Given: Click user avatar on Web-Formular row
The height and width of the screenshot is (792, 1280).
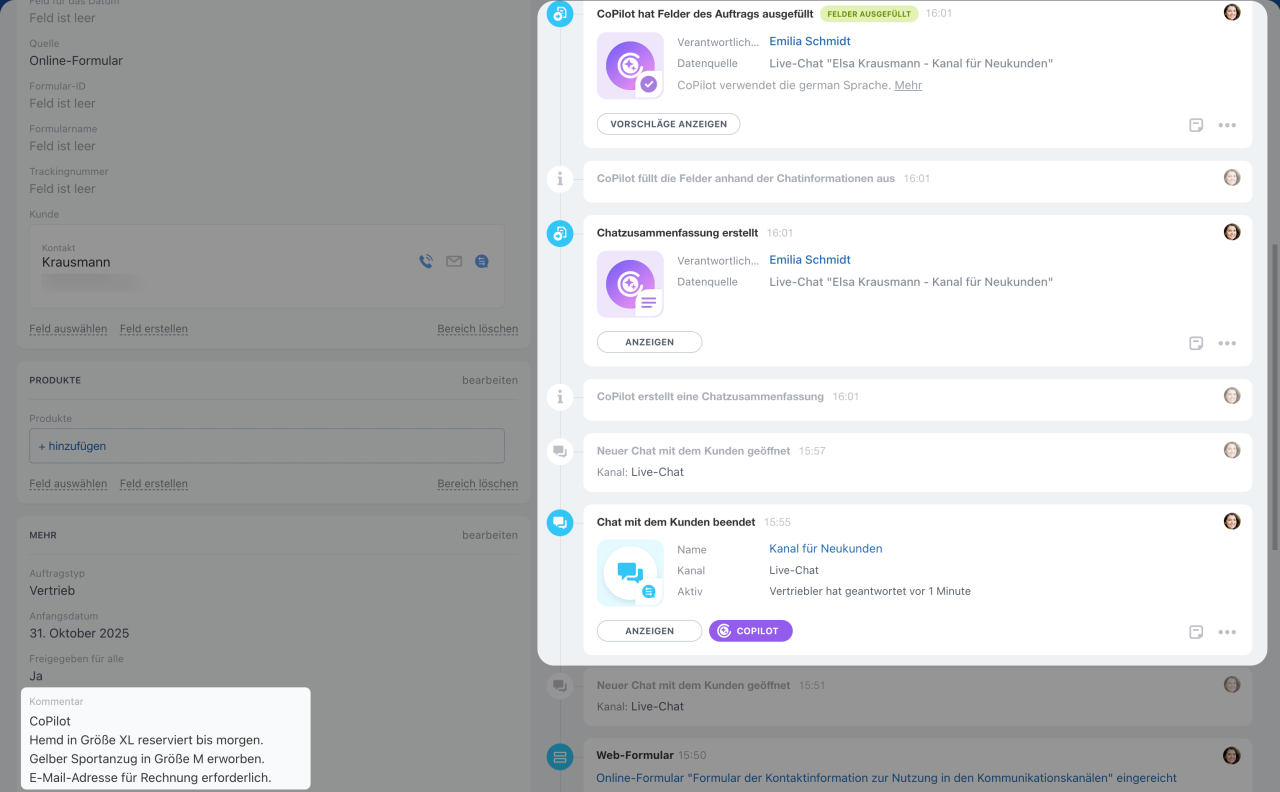Looking at the screenshot, I should tap(1232, 755).
